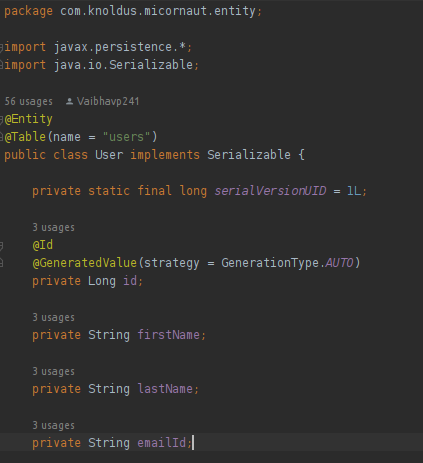Click the package name com.knoldus.micornaut.entity
Viewport: 423px width, 463px height.
coord(158,11)
